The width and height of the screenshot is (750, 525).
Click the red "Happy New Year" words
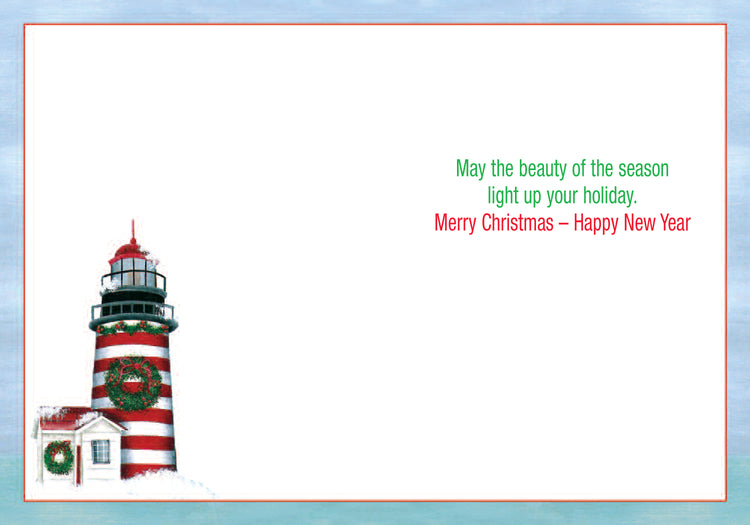point(632,222)
